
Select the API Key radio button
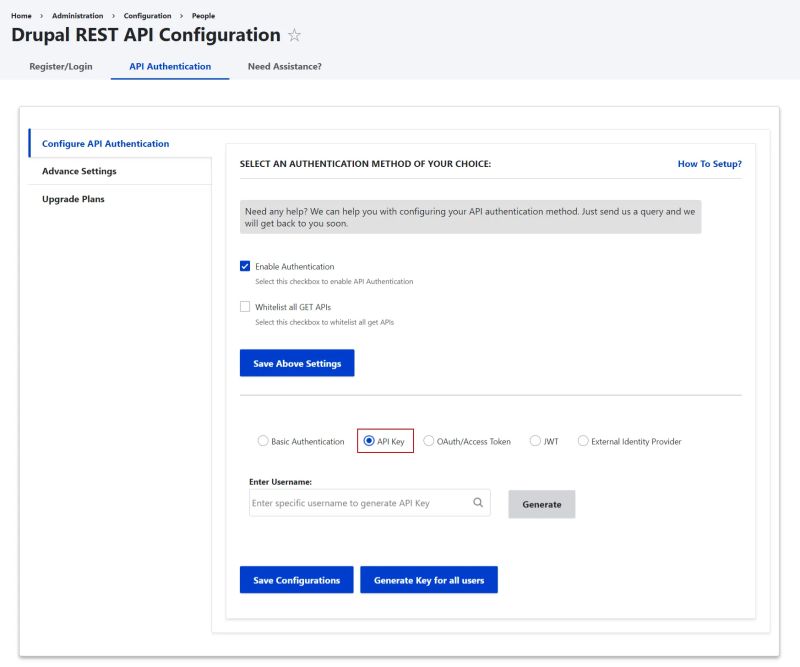369,441
